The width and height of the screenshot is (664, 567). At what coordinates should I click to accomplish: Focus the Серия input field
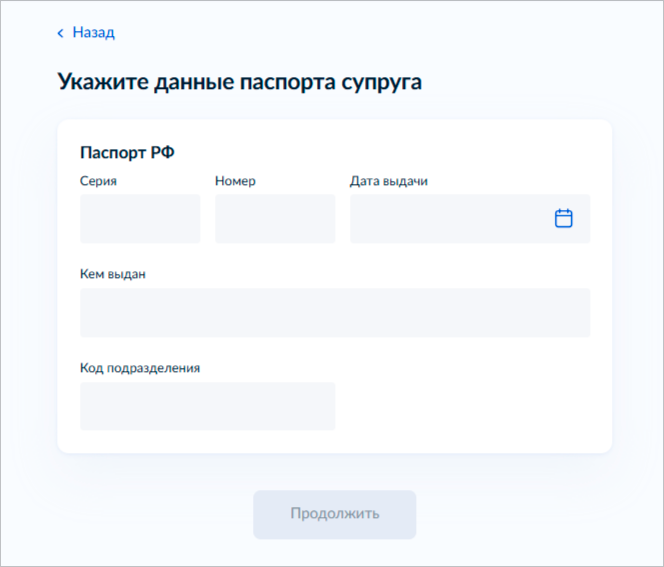[140, 219]
